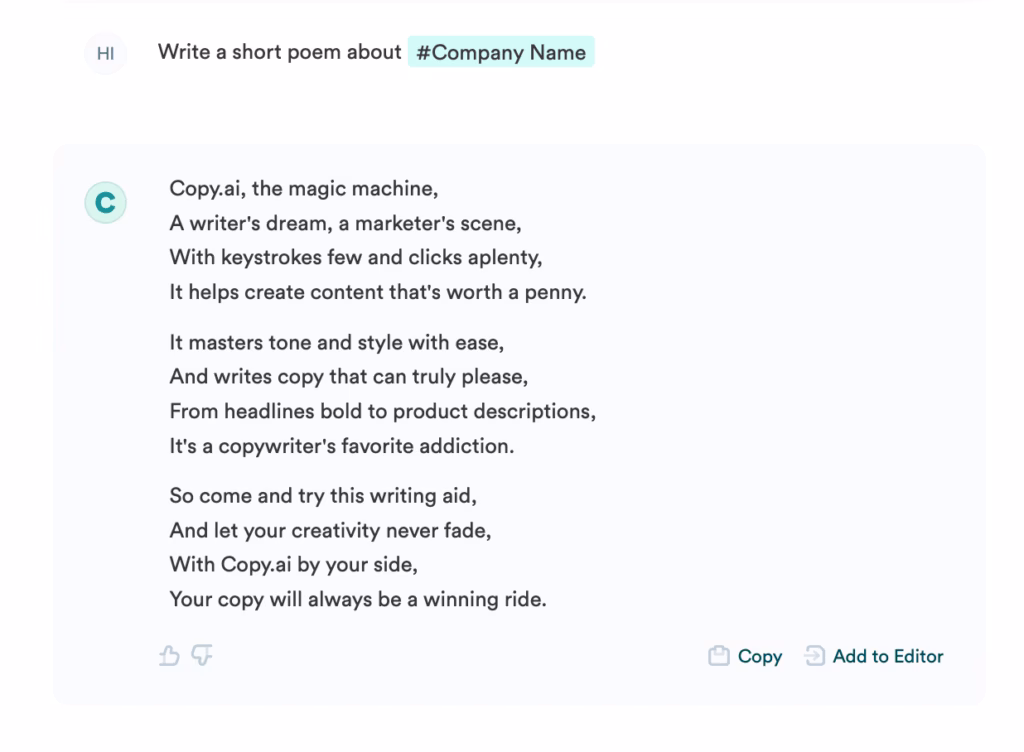Click the 'HI' user avatar
The image size is (1024, 752).
click(105, 54)
